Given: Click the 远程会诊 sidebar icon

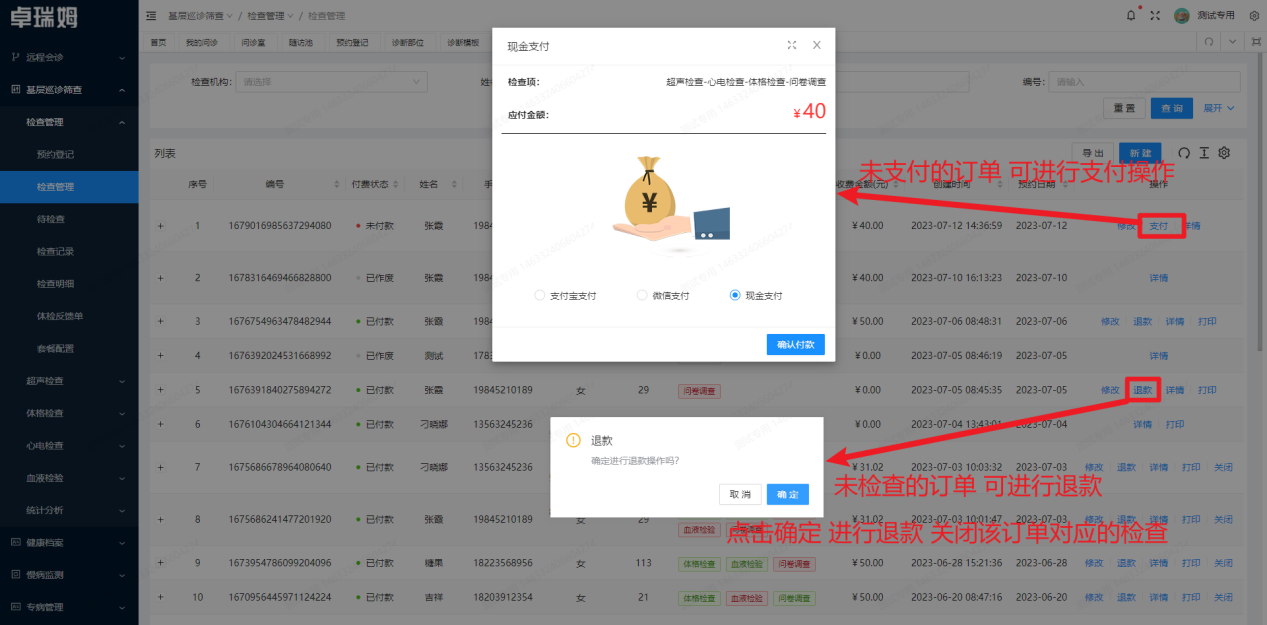Looking at the screenshot, I should click(15, 57).
